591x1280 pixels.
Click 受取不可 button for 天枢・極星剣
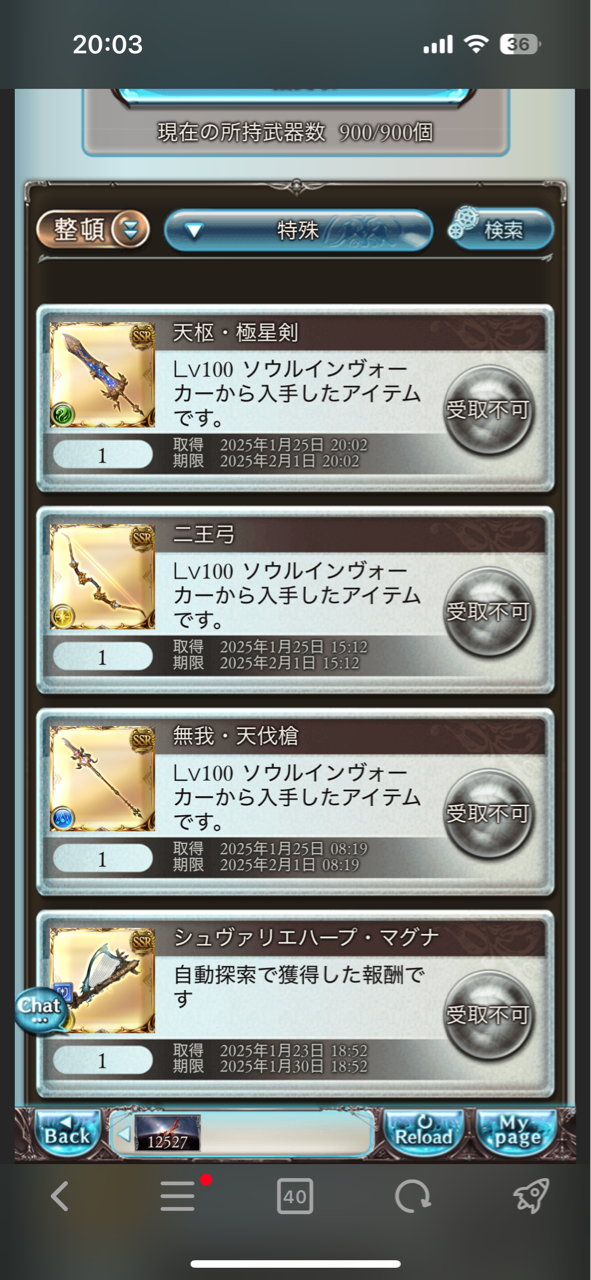488,410
